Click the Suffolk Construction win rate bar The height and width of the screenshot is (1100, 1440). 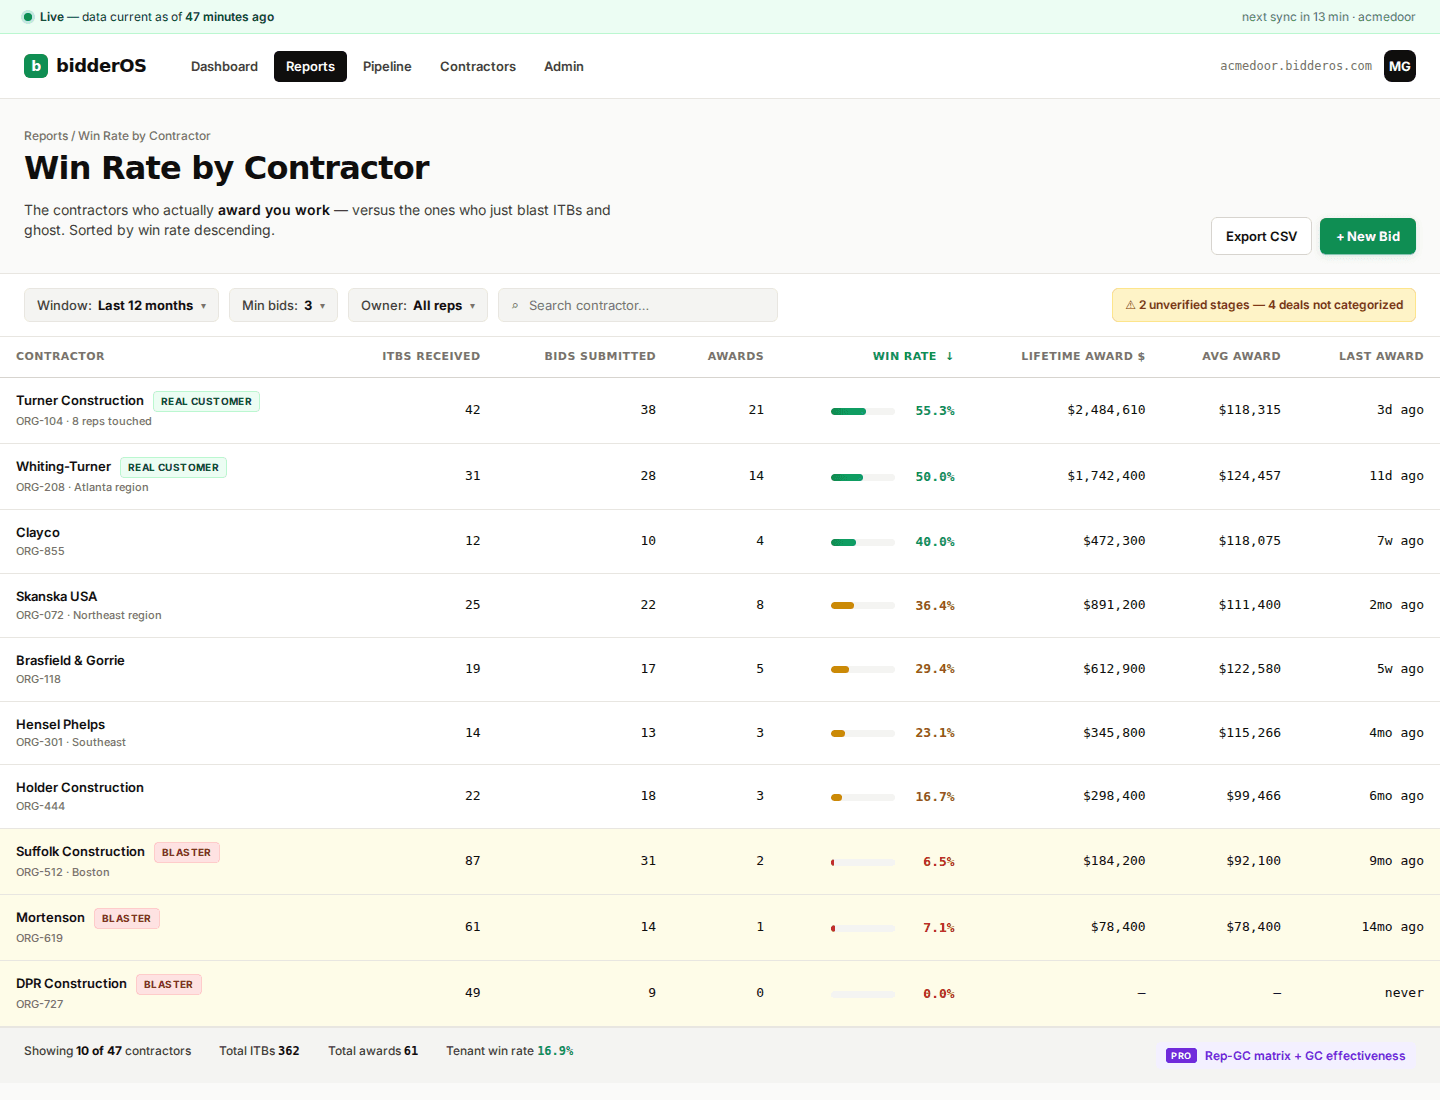pos(863,862)
